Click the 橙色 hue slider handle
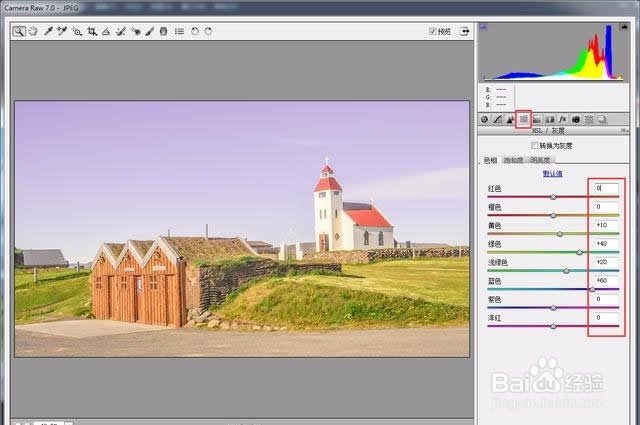This screenshot has height=425, width=640. pos(553,216)
